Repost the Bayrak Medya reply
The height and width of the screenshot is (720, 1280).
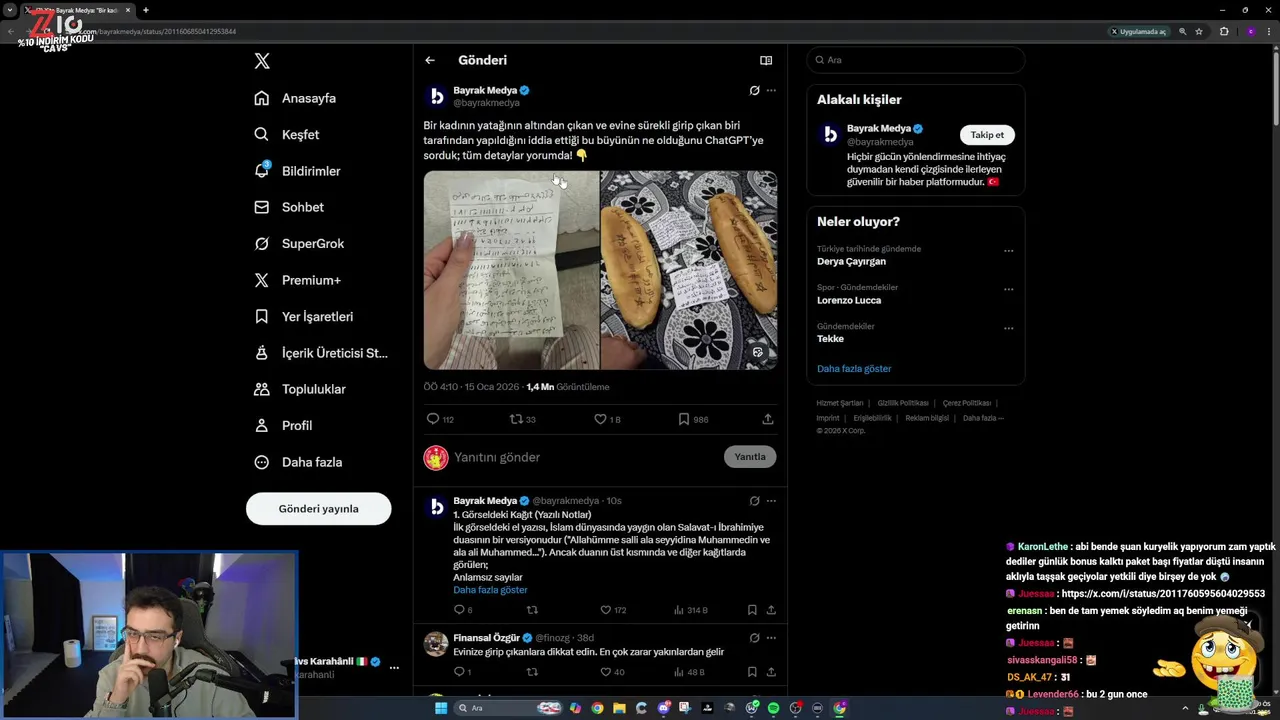pos(532,610)
